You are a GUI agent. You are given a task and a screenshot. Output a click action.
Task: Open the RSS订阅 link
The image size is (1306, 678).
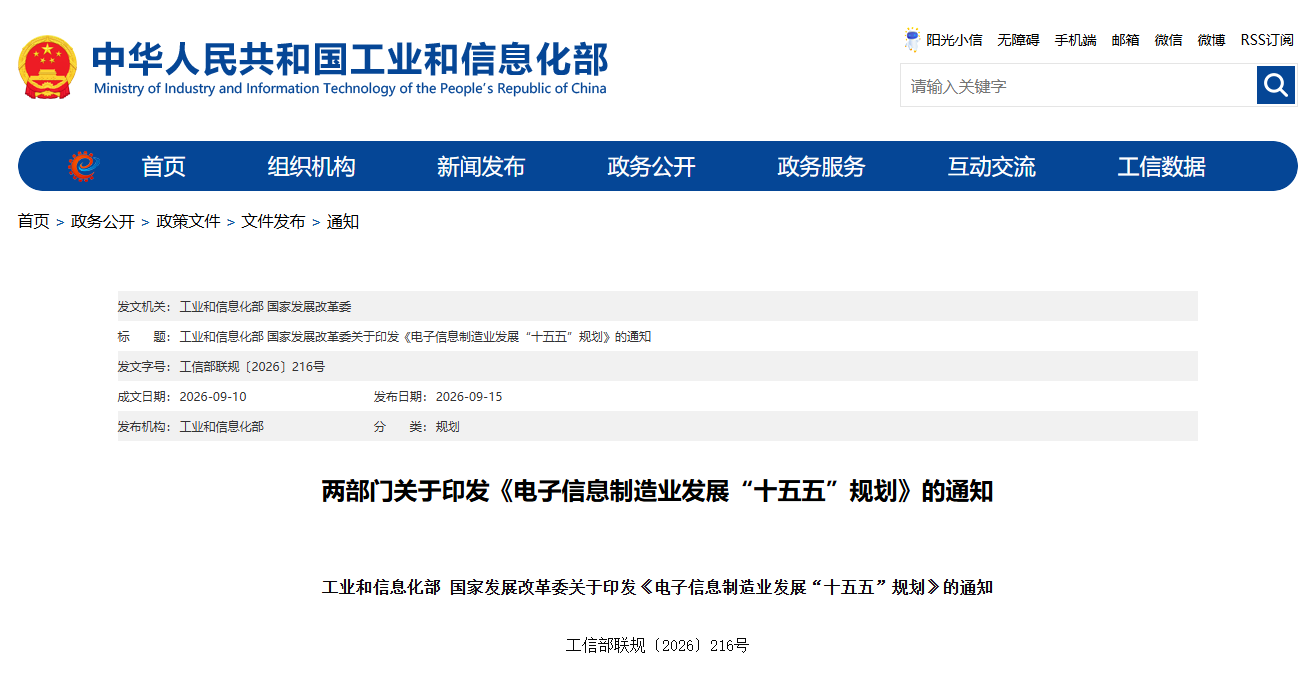(x=1267, y=40)
